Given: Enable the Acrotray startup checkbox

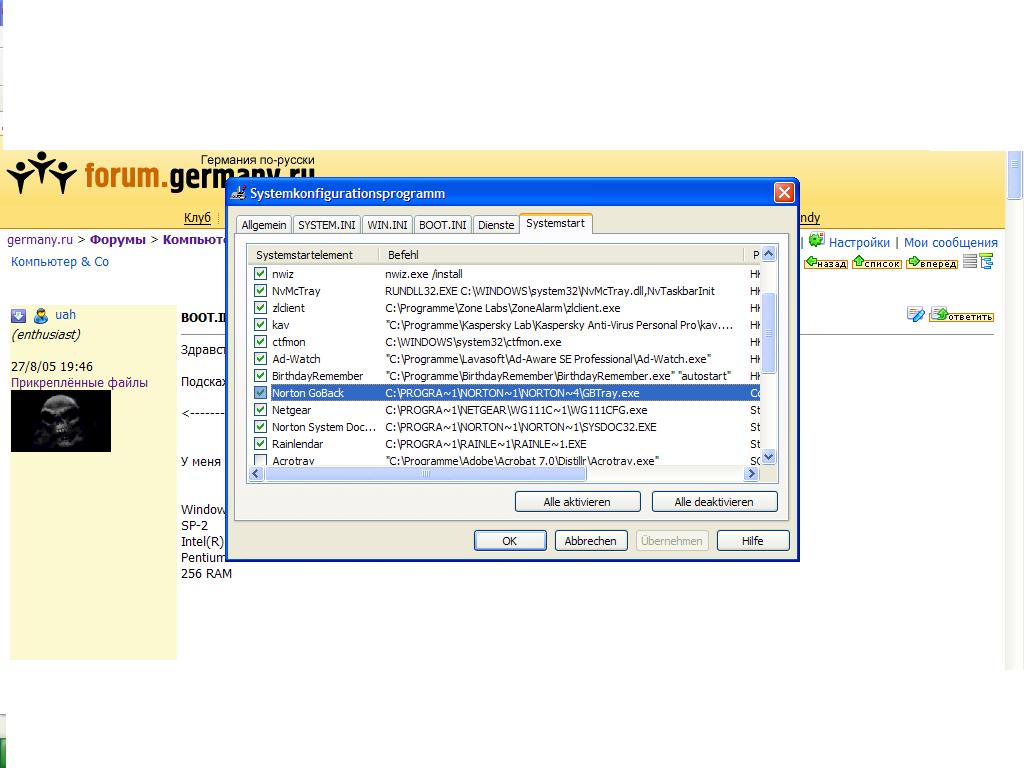Looking at the screenshot, I should coord(260,461).
